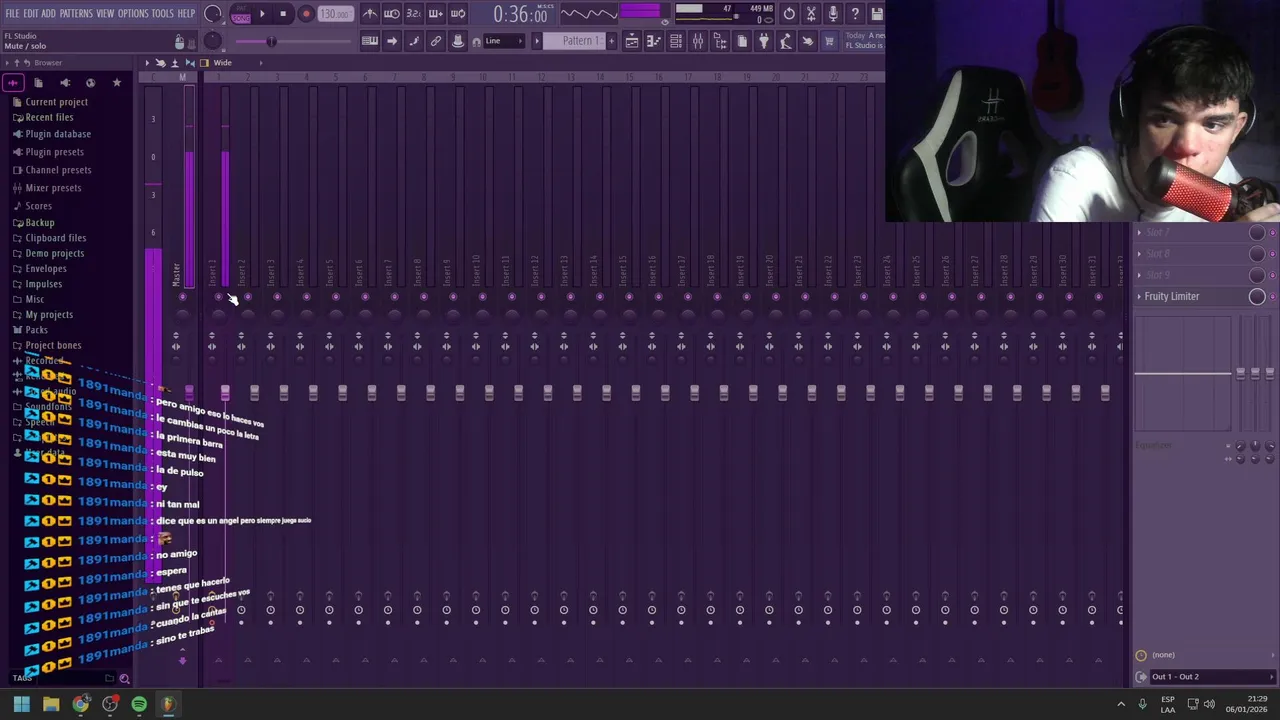Viewport: 1280px width, 720px height.
Task: Open the Line snap dropdown
Action: [x=505, y=41]
